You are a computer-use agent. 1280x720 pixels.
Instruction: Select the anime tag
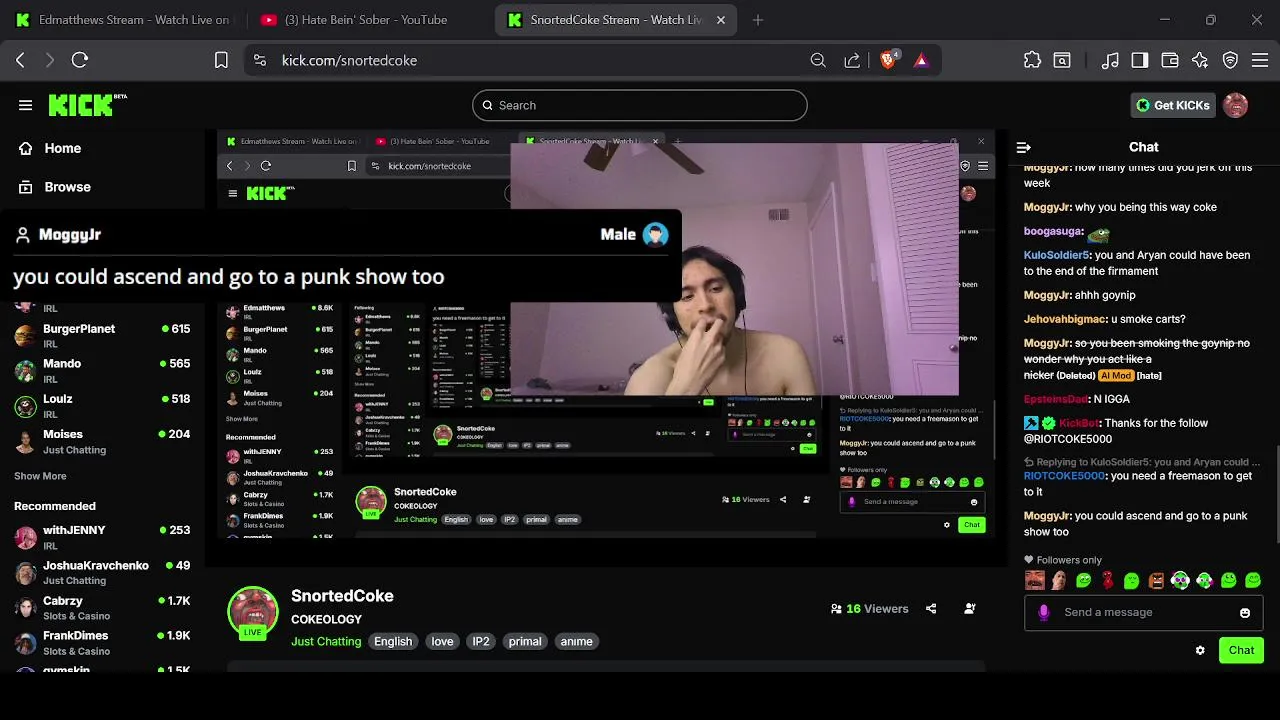[x=576, y=641]
